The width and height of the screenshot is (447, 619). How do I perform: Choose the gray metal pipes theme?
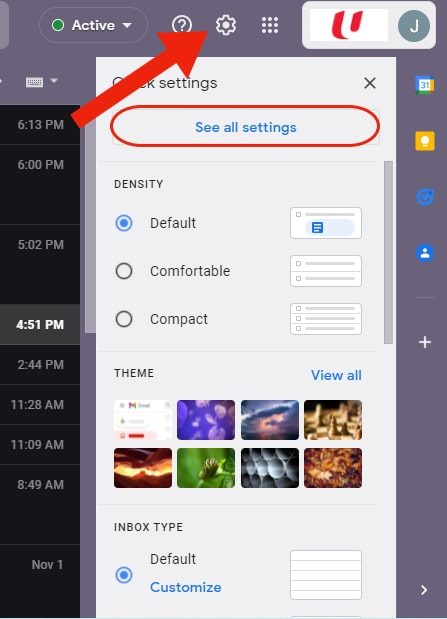tap(270, 468)
